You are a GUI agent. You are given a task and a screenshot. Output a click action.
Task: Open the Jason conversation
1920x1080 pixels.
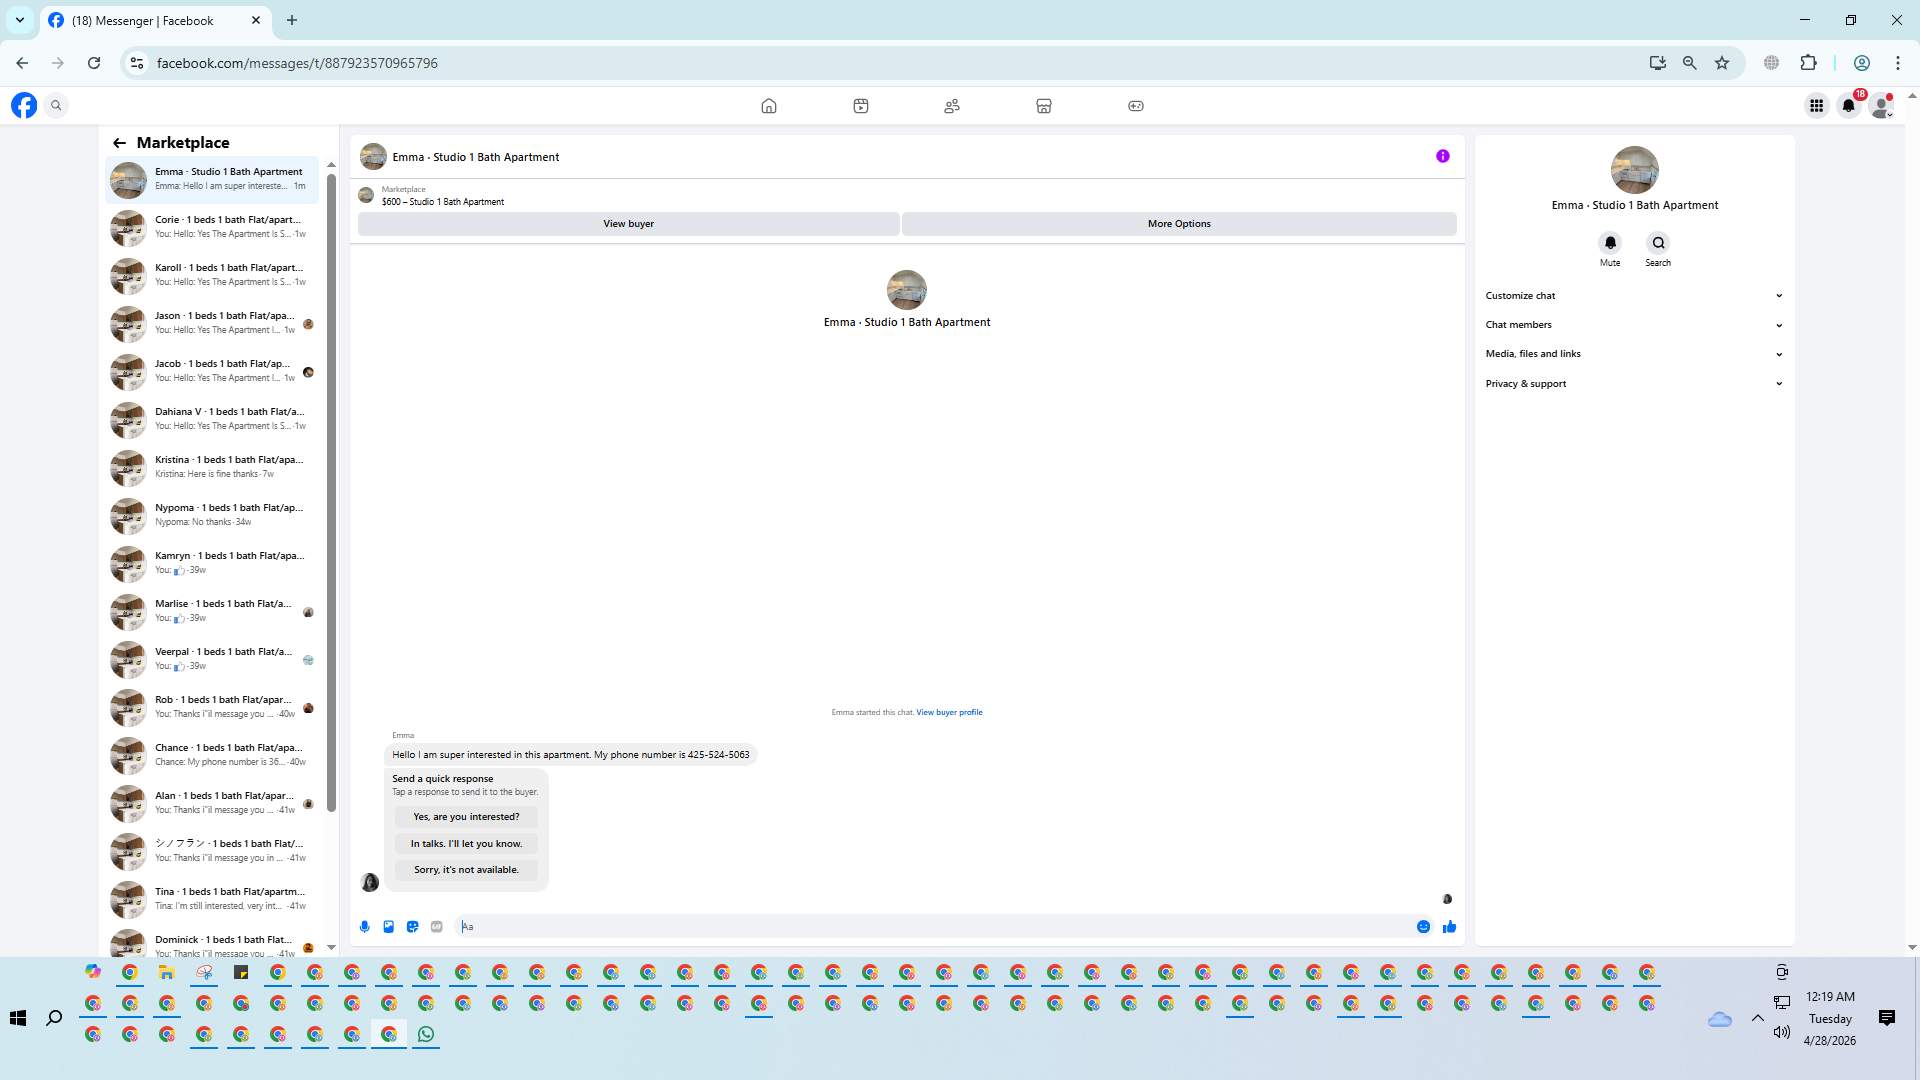point(212,324)
